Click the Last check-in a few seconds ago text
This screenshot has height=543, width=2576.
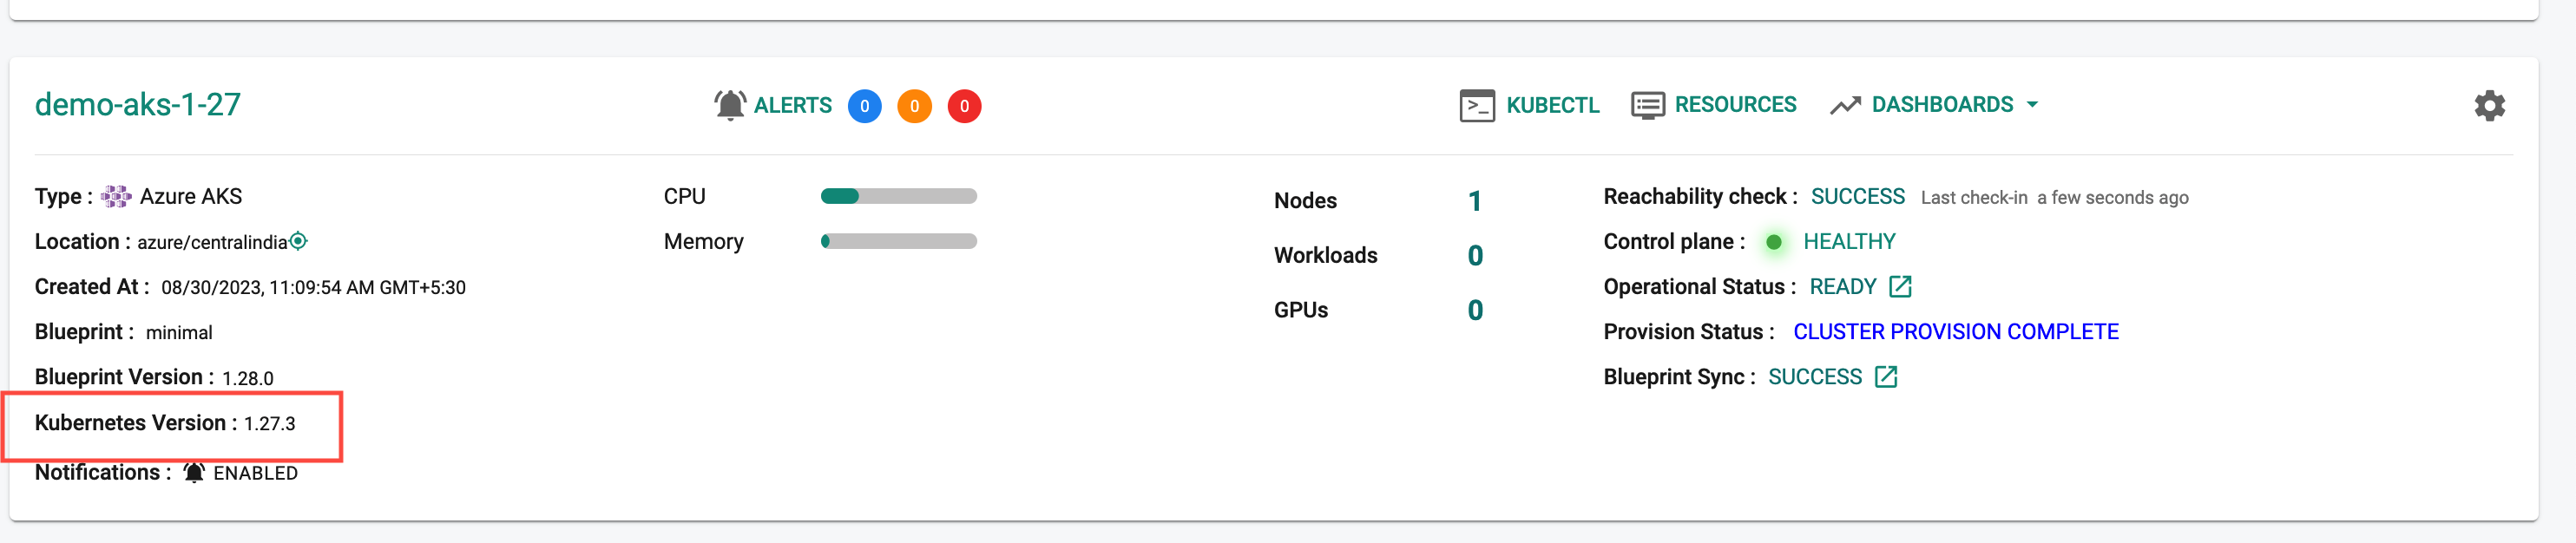tap(2055, 198)
